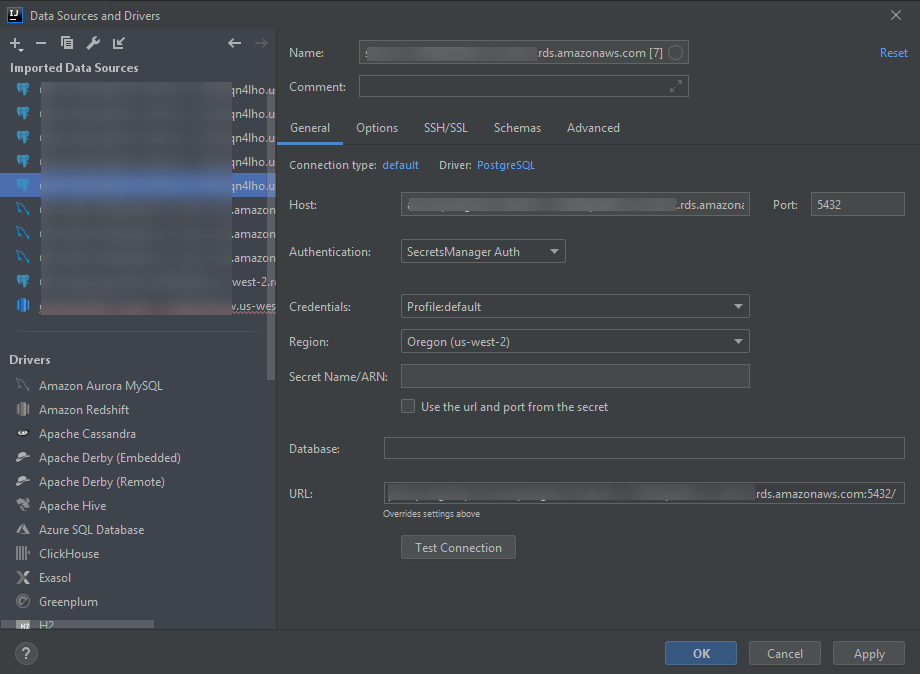Open the Authentication dropdown
The width and height of the screenshot is (920, 674).
click(x=483, y=251)
